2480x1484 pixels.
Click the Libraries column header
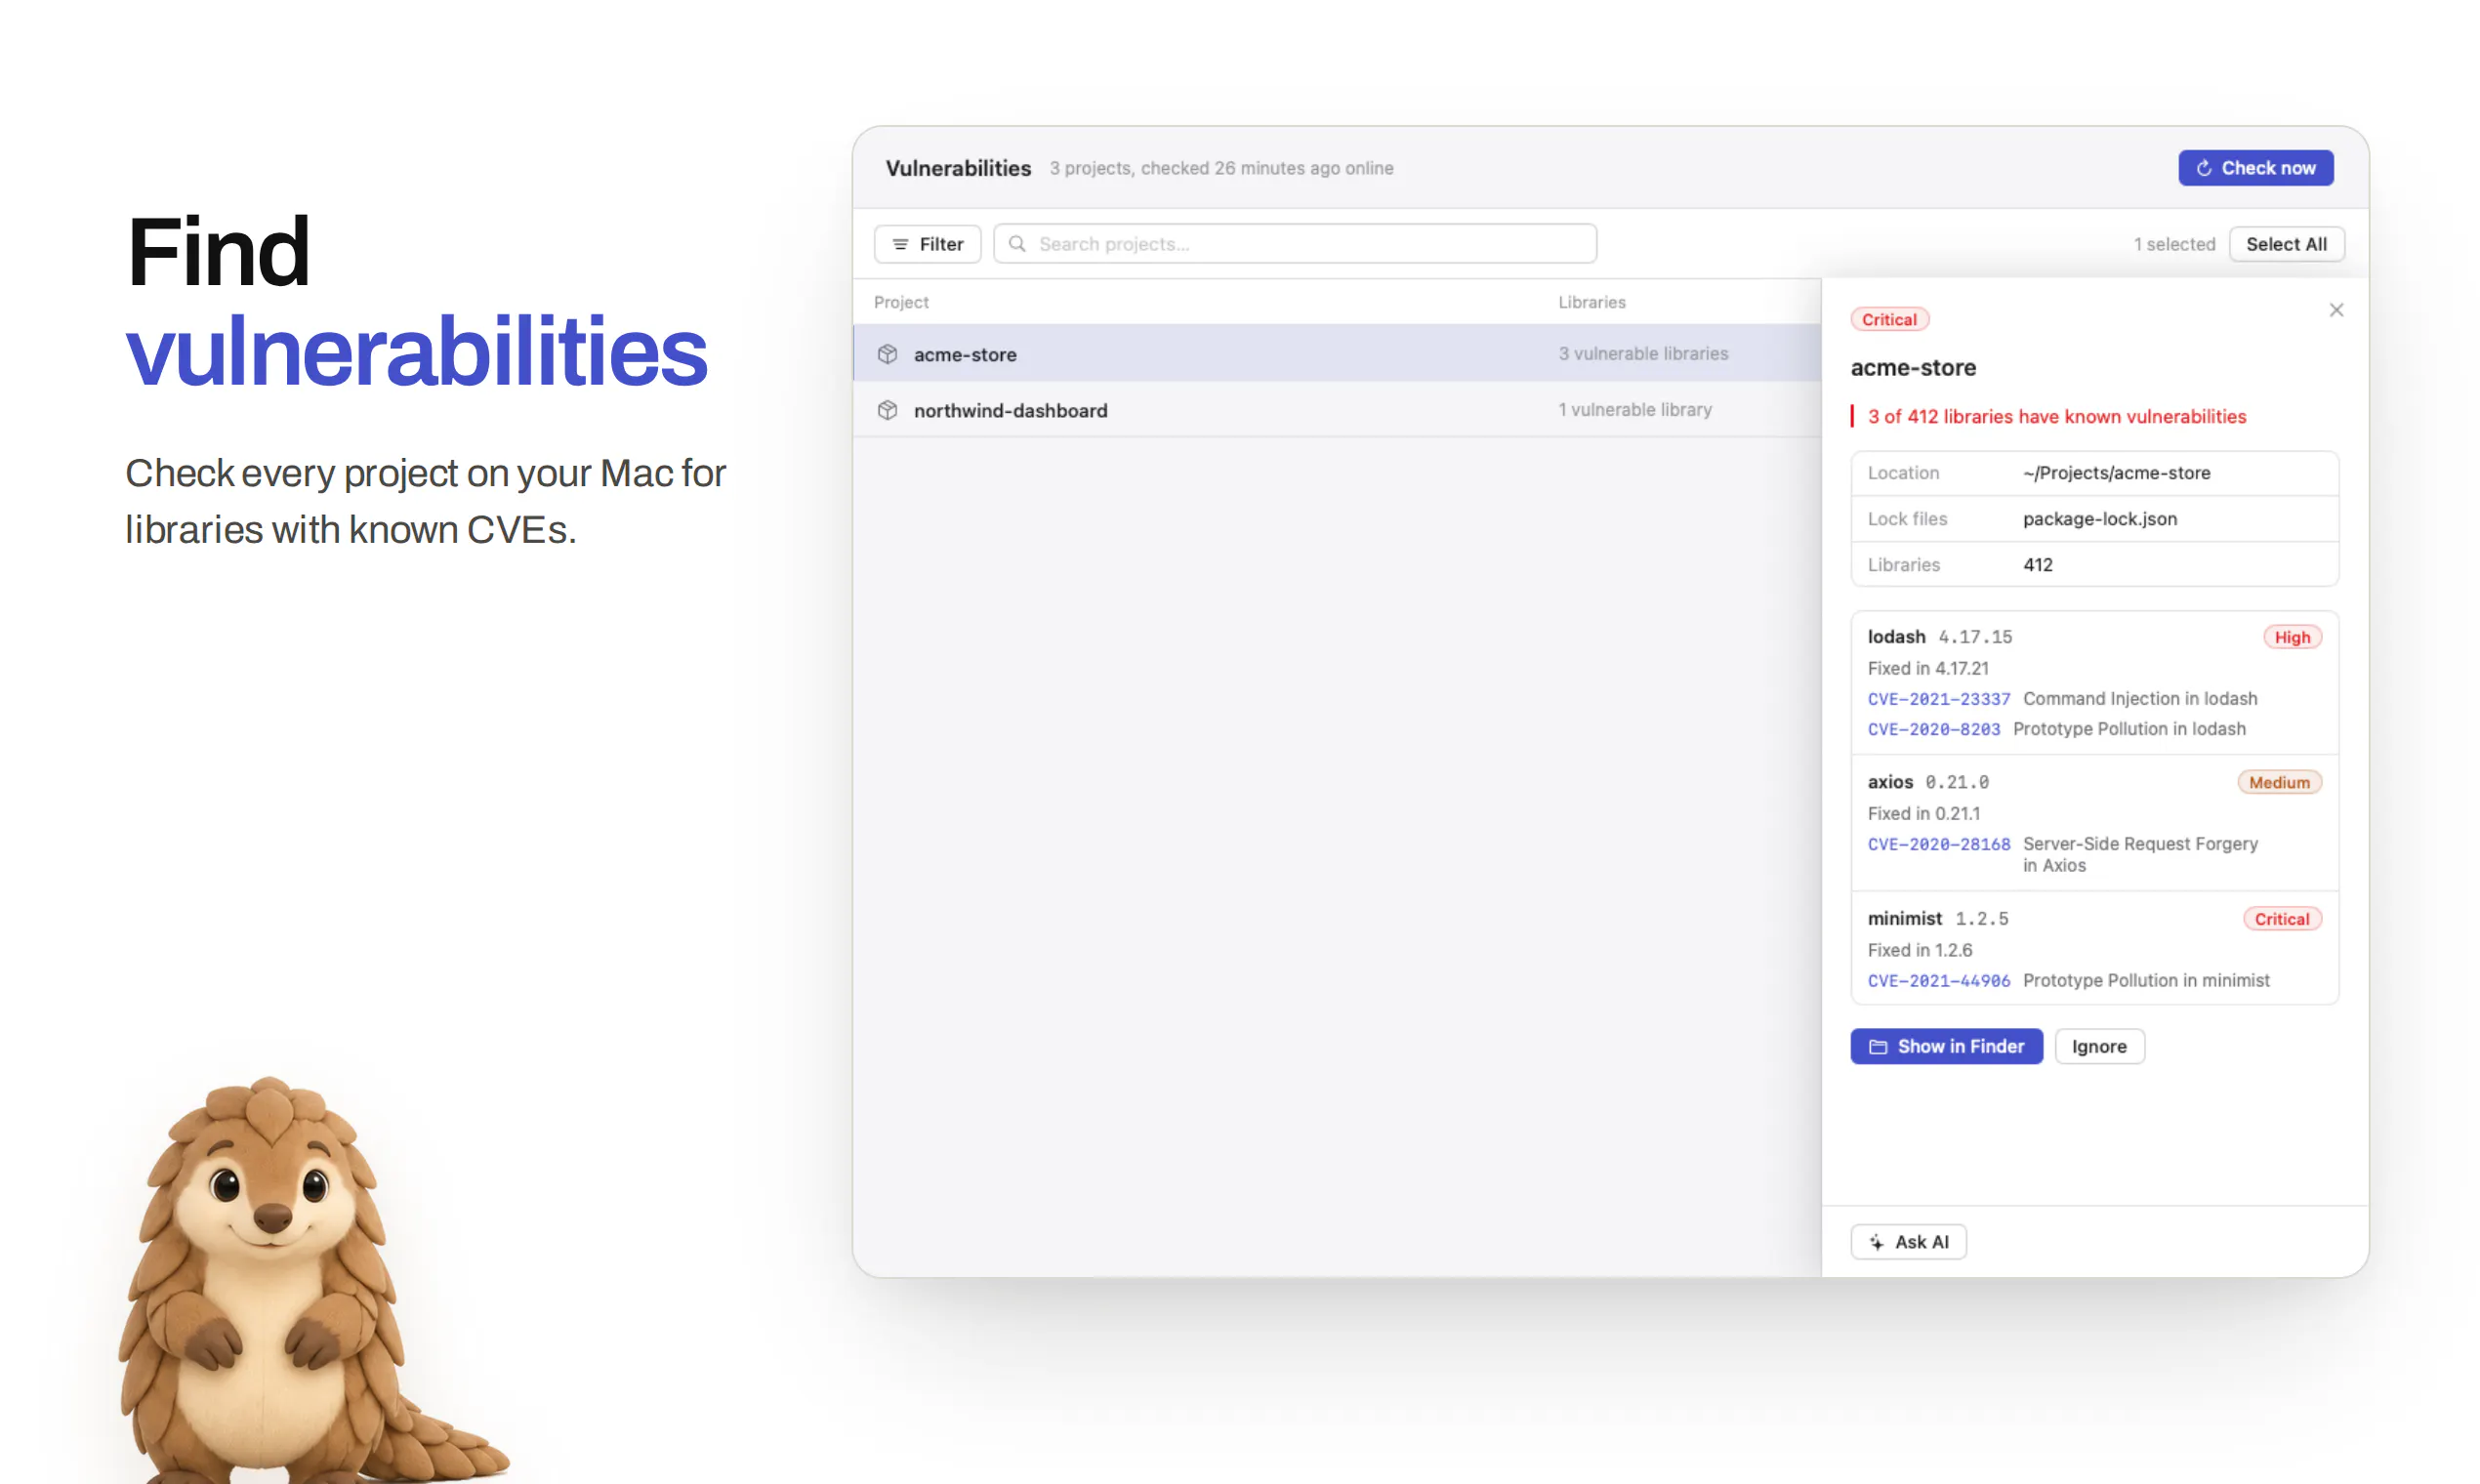pyautogui.click(x=1591, y=302)
